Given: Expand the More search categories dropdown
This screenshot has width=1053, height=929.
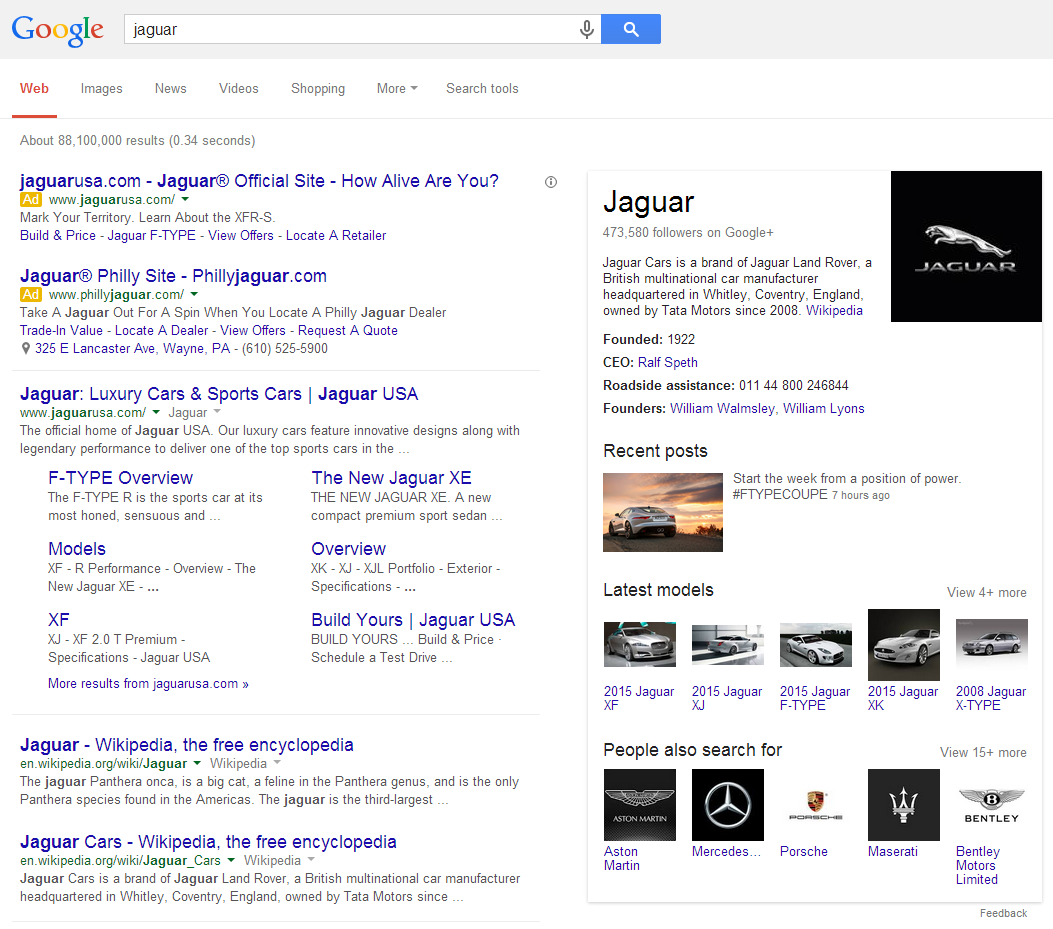Looking at the screenshot, I should 397,89.
